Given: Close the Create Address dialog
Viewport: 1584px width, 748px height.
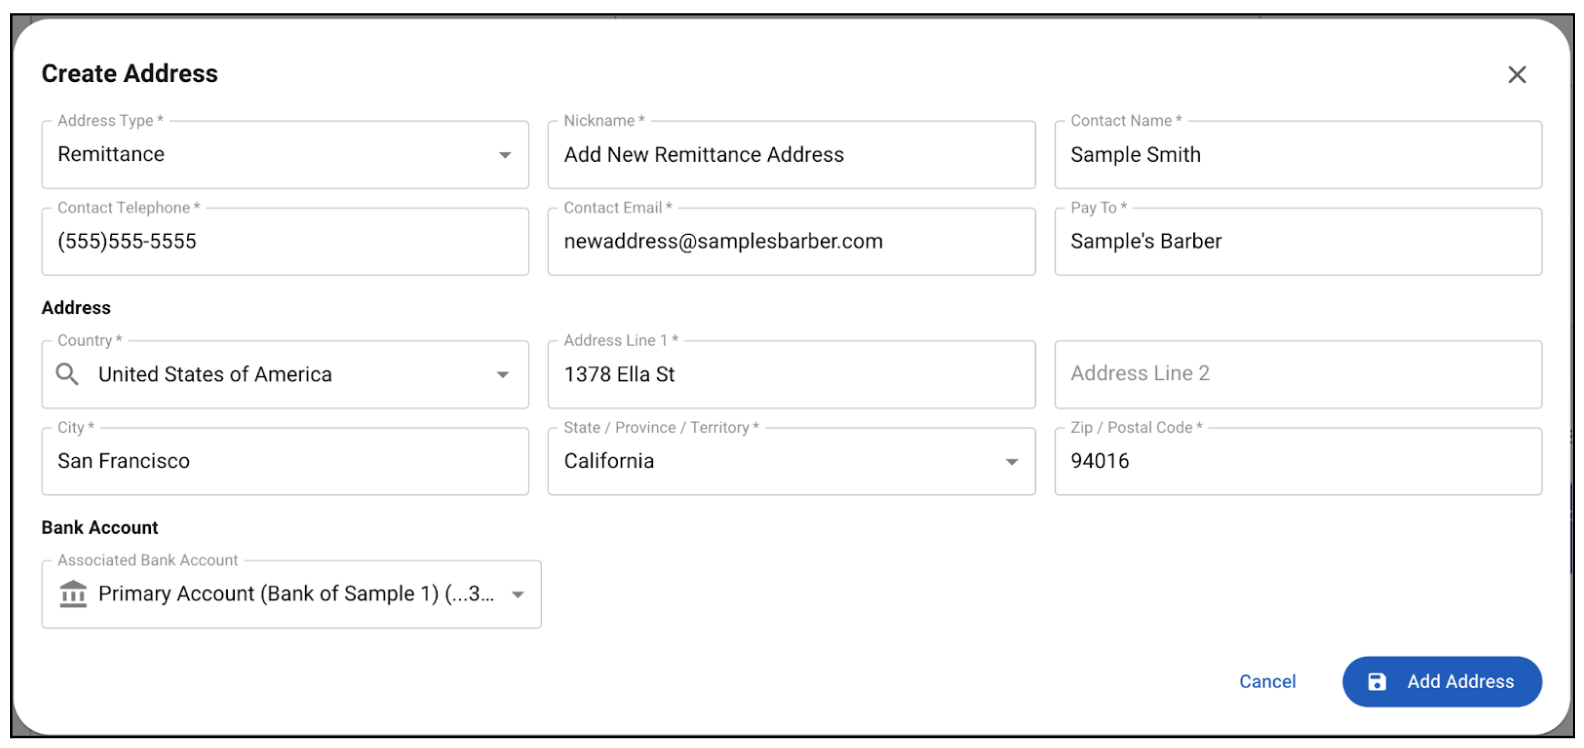Looking at the screenshot, I should click(1516, 74).
